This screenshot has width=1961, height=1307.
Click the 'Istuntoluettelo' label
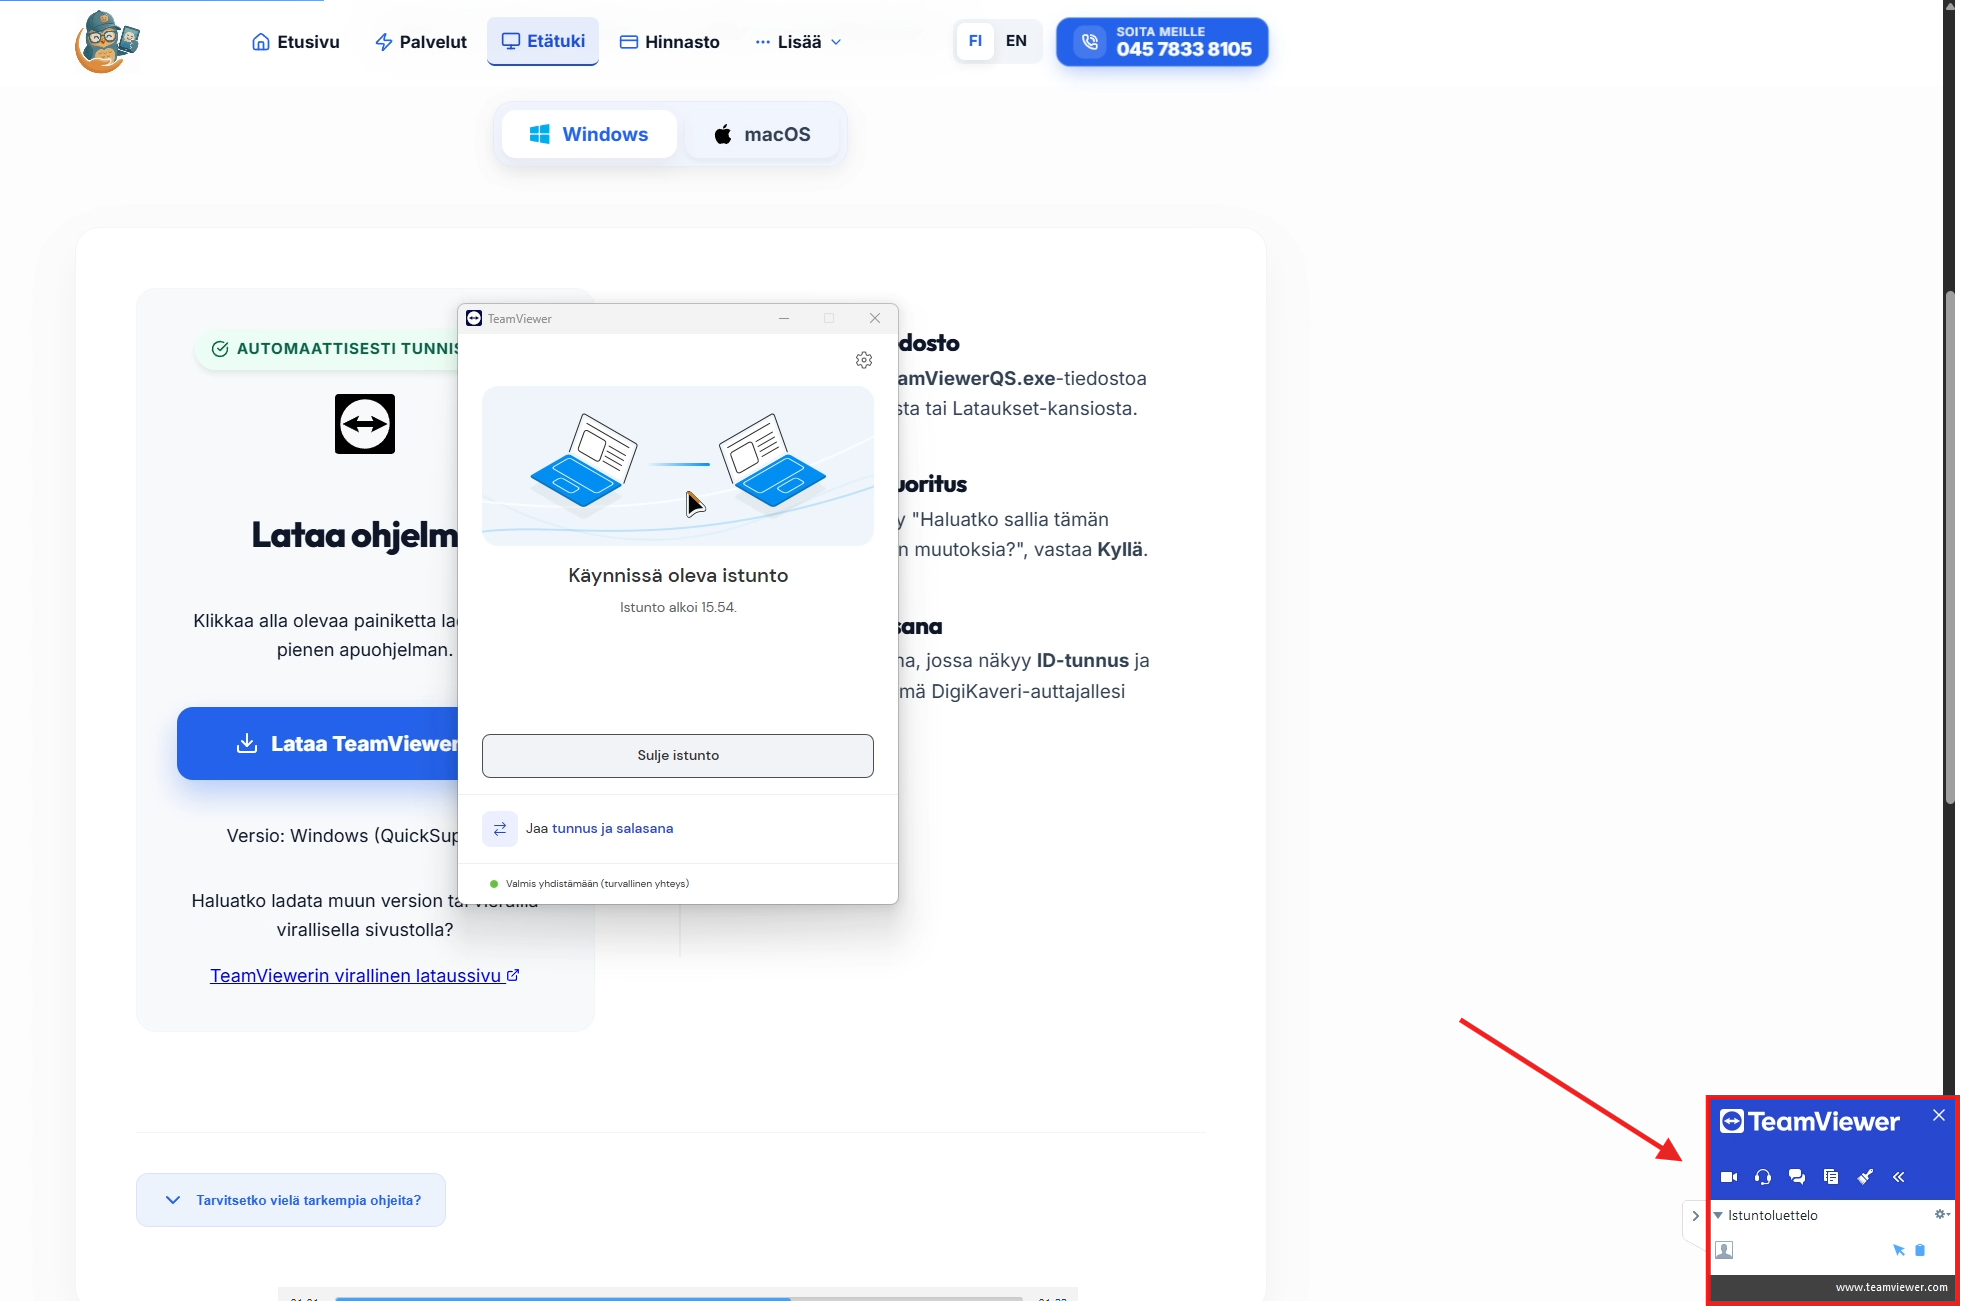click(1773, 1216)
